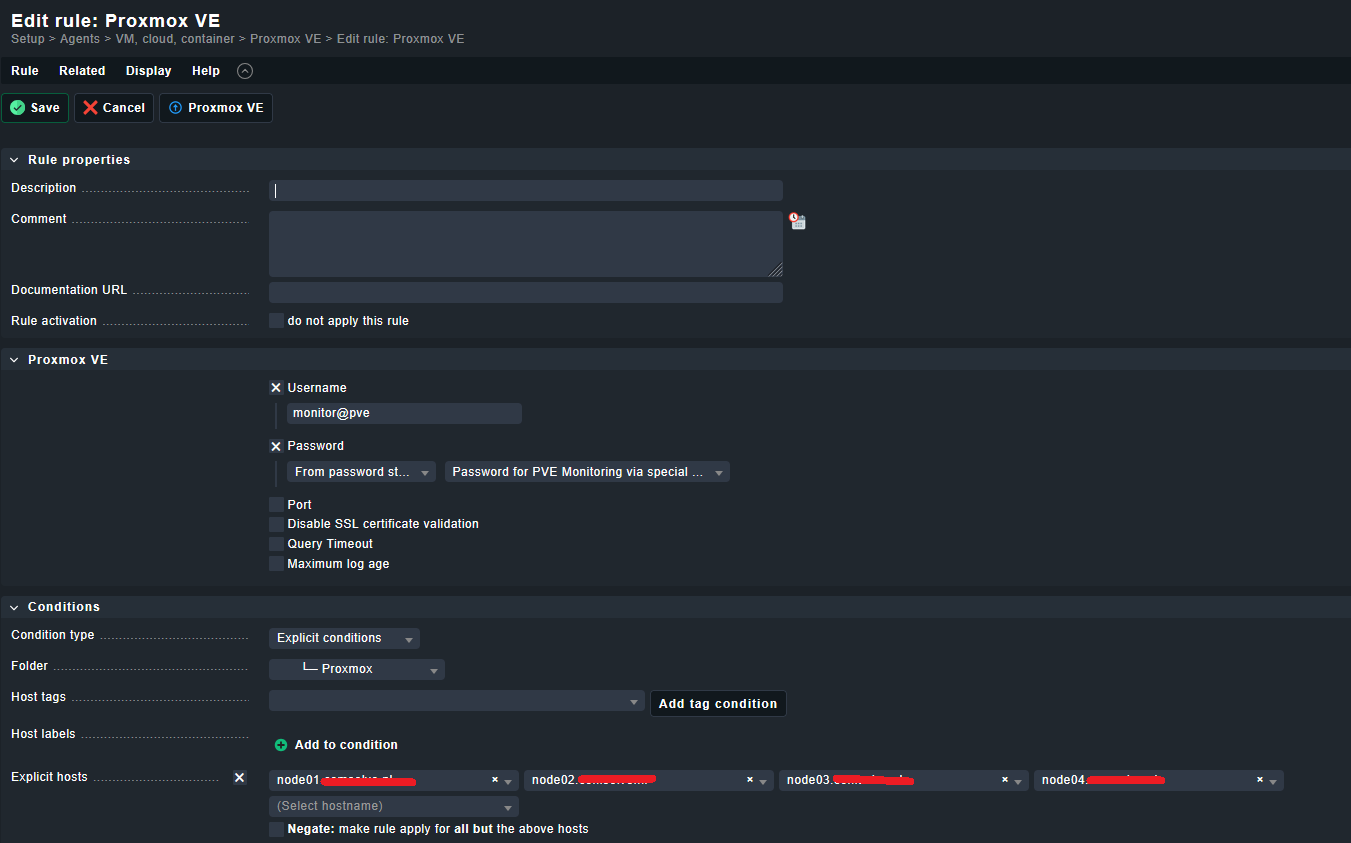This screenshot has height=843, width=1351.
Task: Open the Folder dropdown showing Proxmox
Action: pos(357,669)
